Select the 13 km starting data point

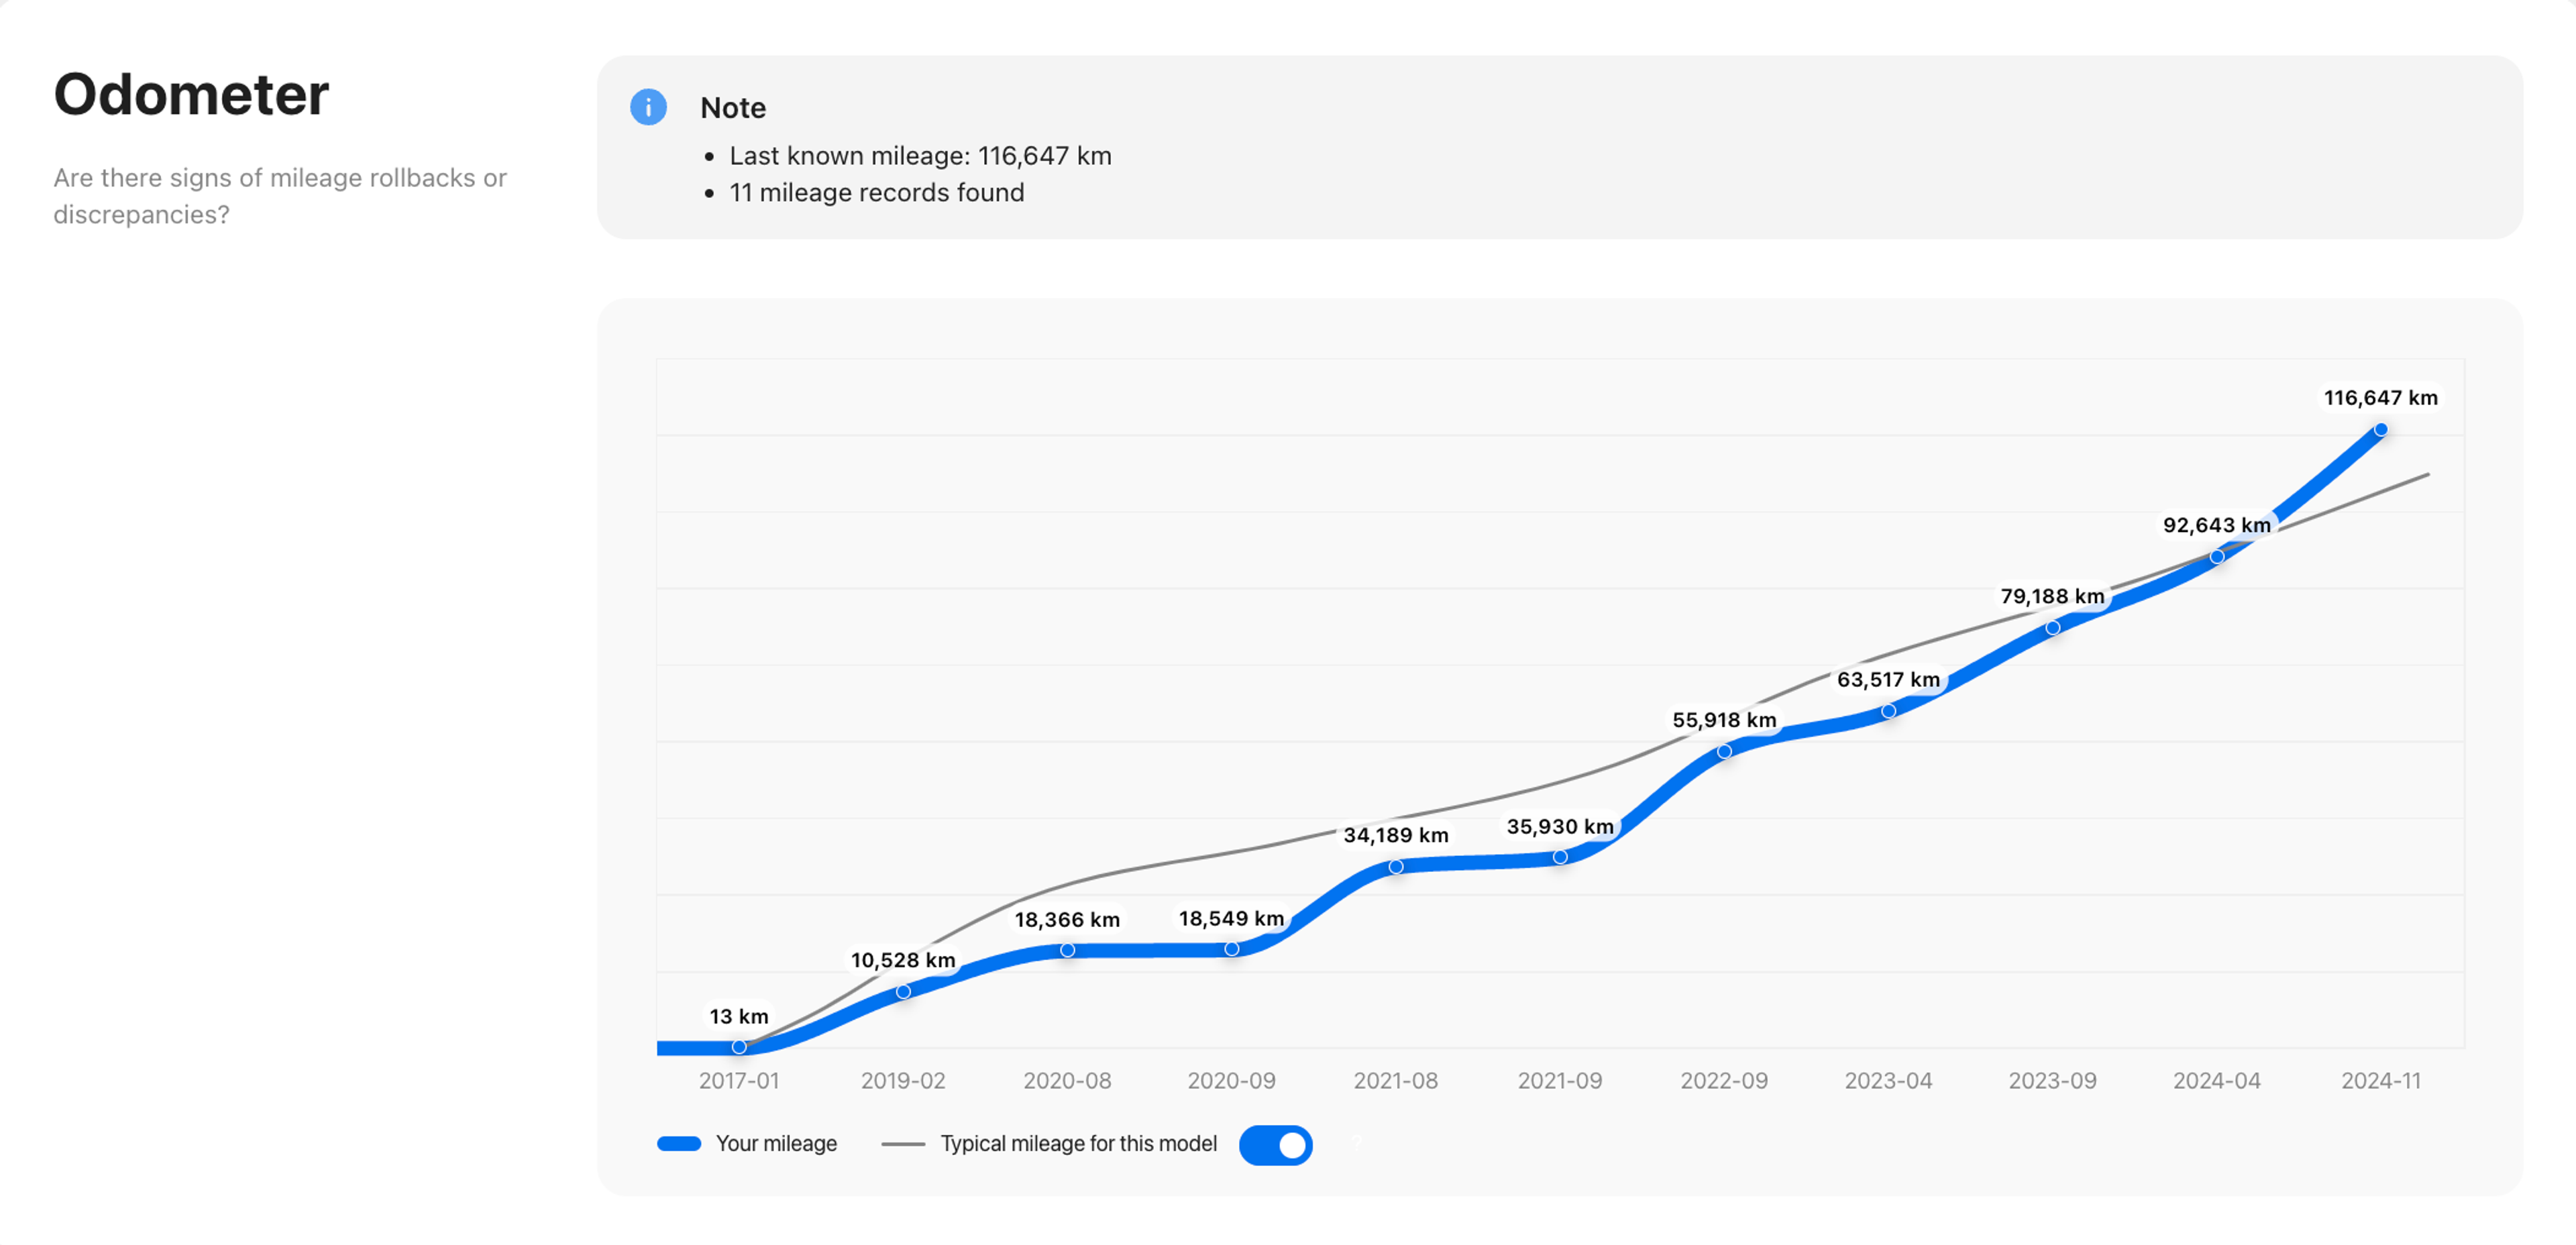tap(739, 1046)
